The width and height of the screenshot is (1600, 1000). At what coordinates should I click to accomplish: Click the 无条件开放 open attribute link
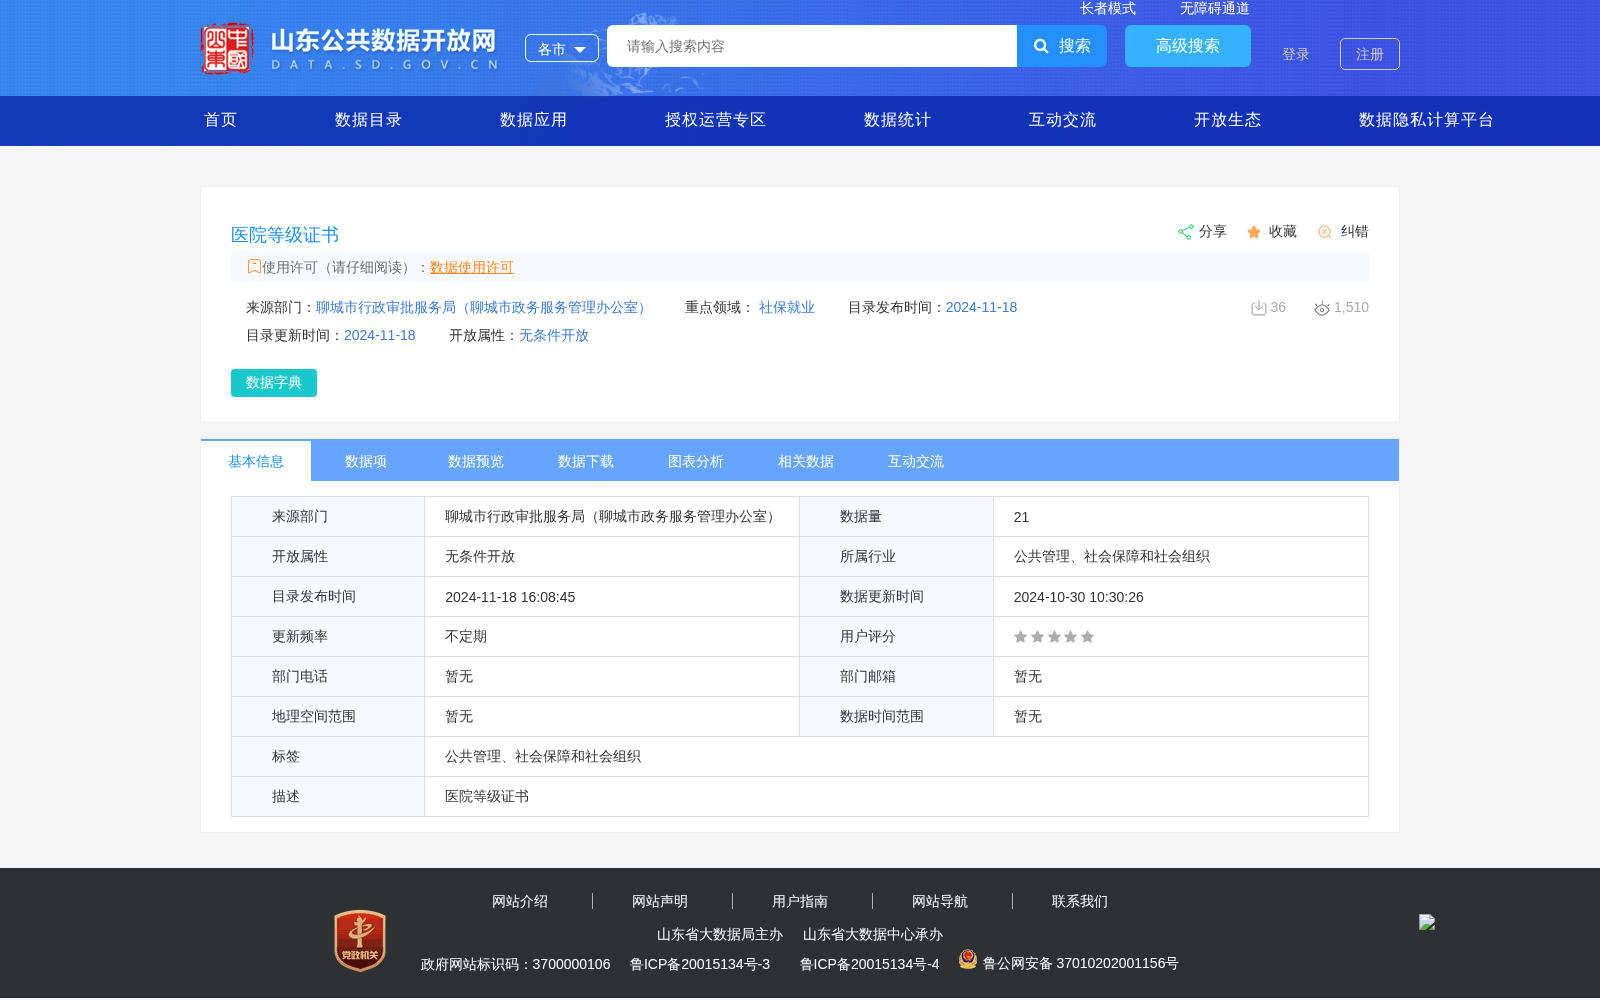click(x=554, y=335)
